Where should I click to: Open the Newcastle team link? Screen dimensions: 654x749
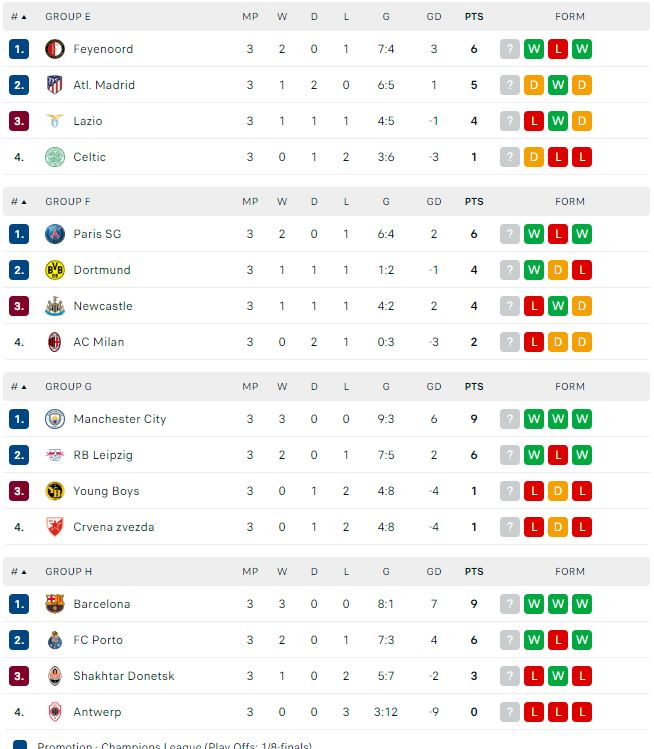point(102,306)
